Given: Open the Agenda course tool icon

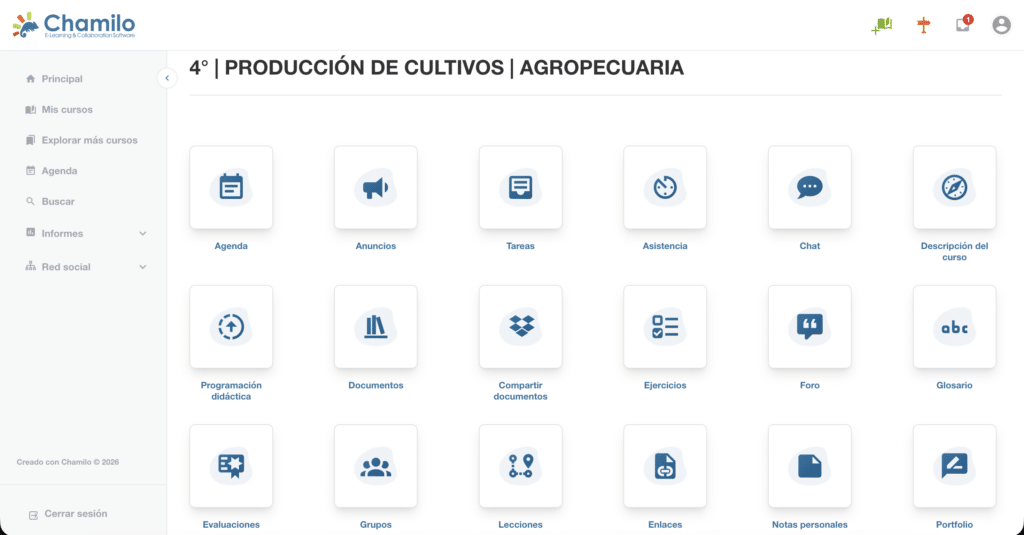Looking at the screenshot, I should tap(231, 187).
